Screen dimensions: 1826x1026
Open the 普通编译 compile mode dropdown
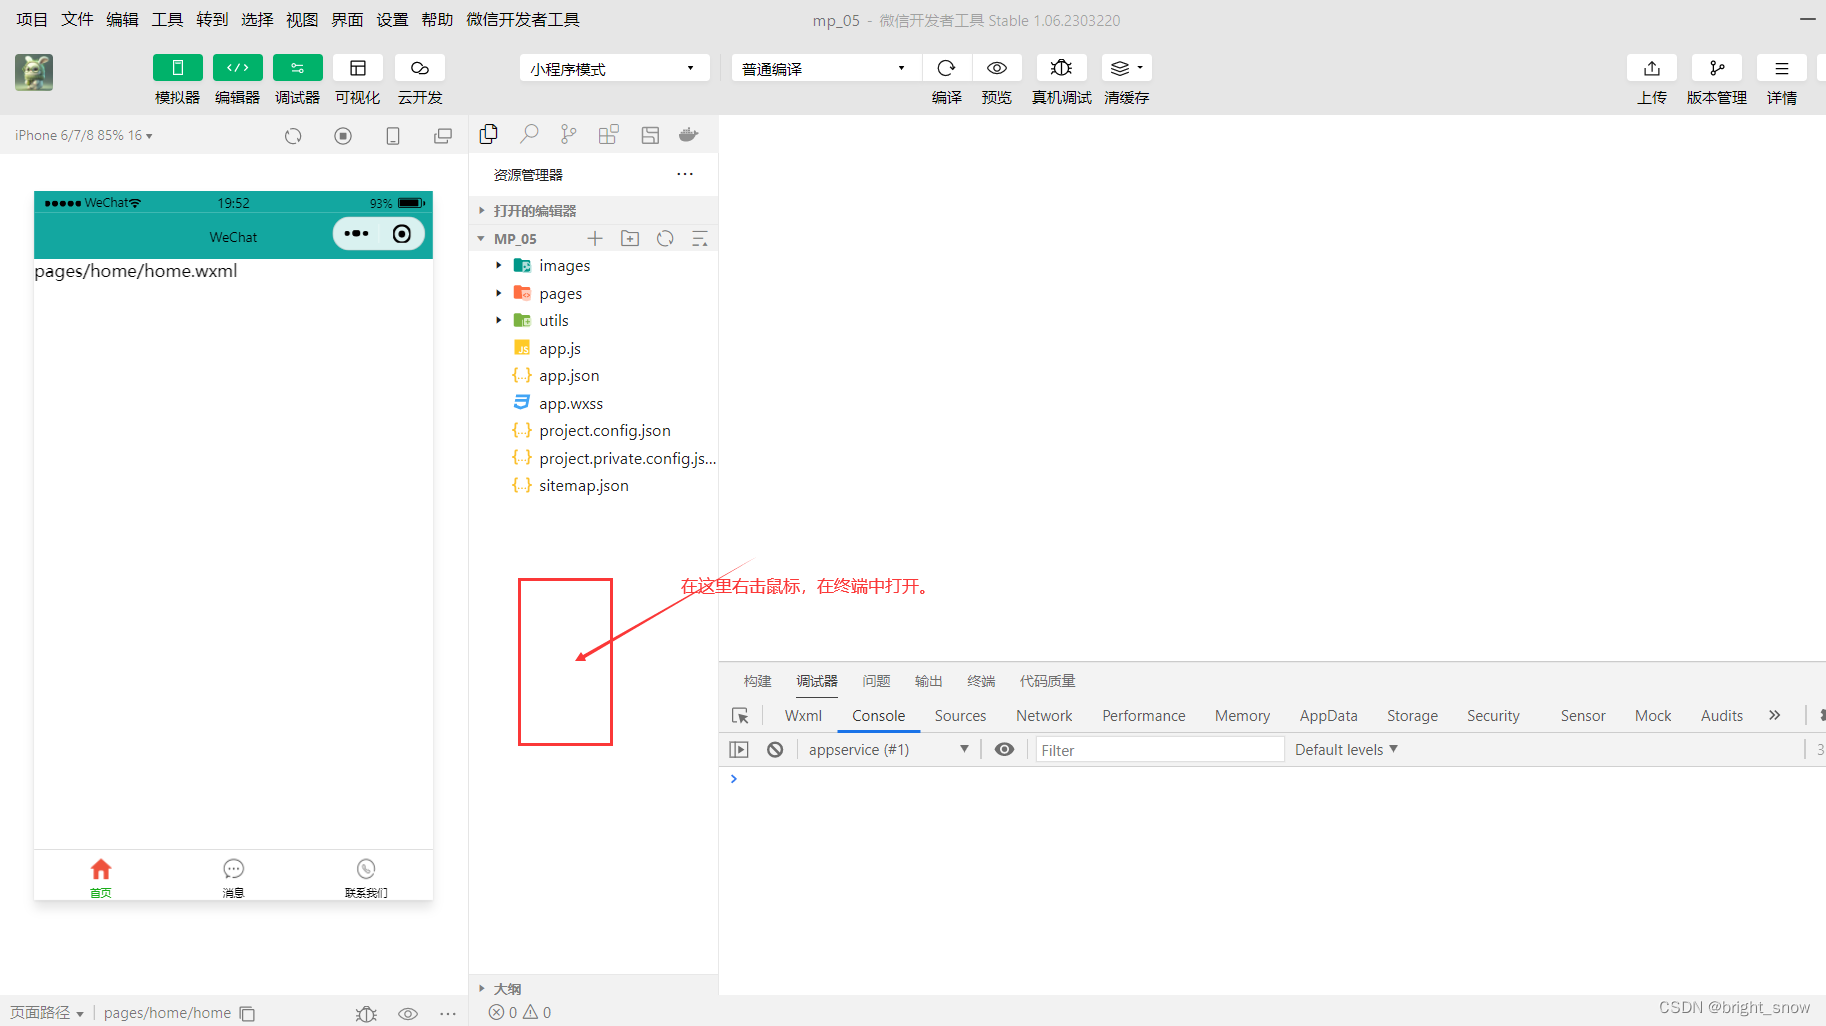823,67
